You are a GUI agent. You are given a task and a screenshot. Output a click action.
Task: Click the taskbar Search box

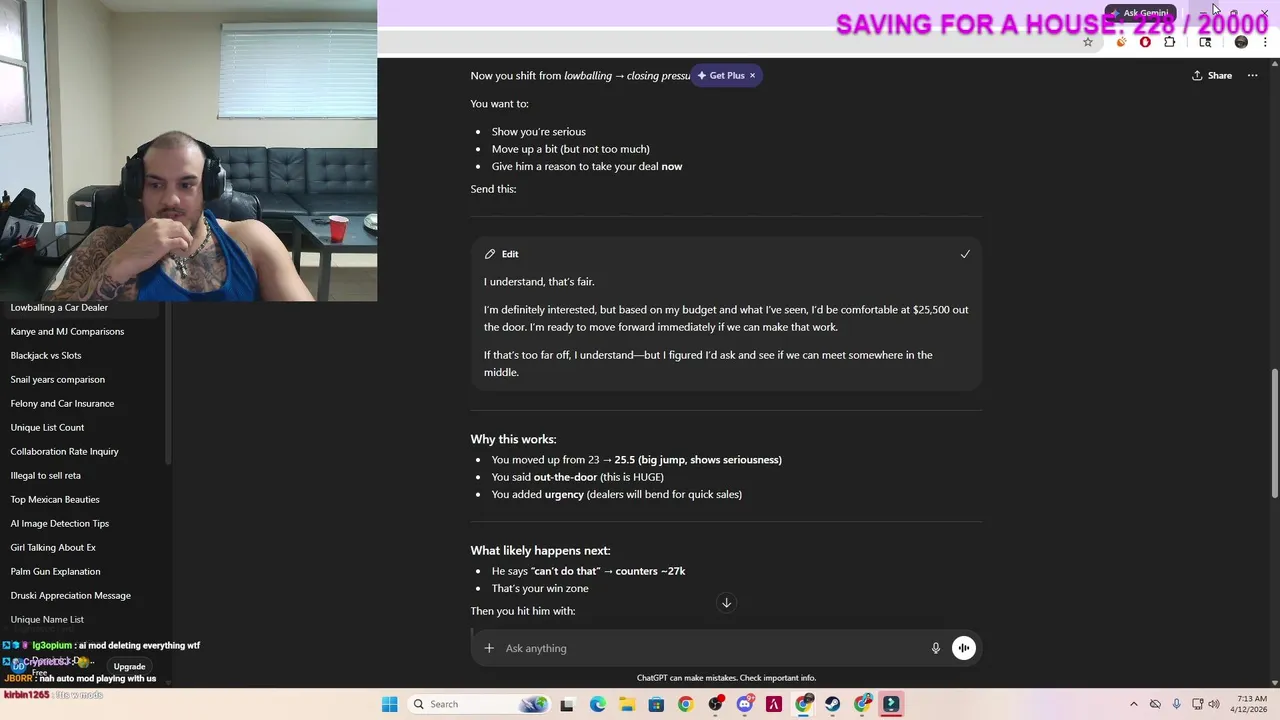(x=480, y=704)
